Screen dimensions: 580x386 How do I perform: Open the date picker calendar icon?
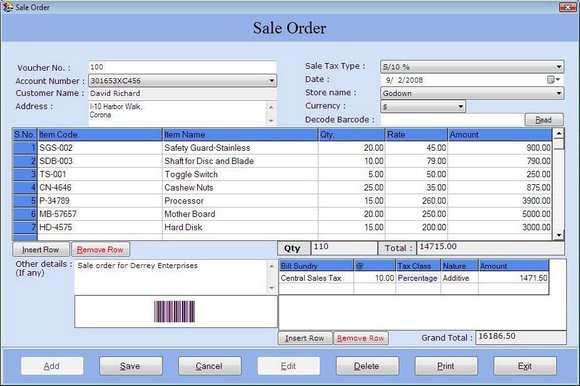click(x=553, y=80)
